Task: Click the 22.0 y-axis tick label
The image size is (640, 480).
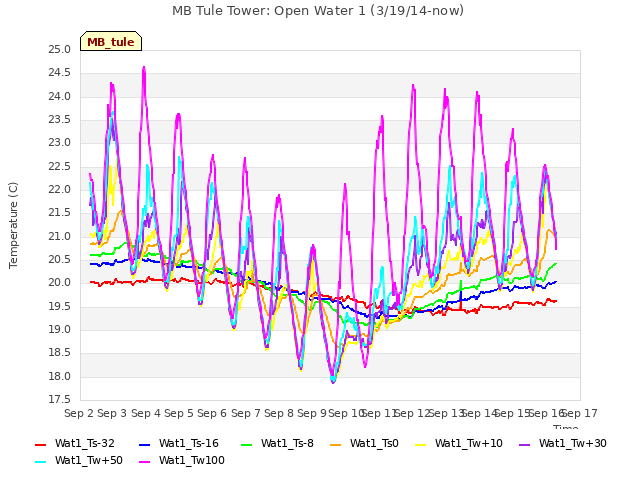Action: pyautogui.click(x=59, y=190)
